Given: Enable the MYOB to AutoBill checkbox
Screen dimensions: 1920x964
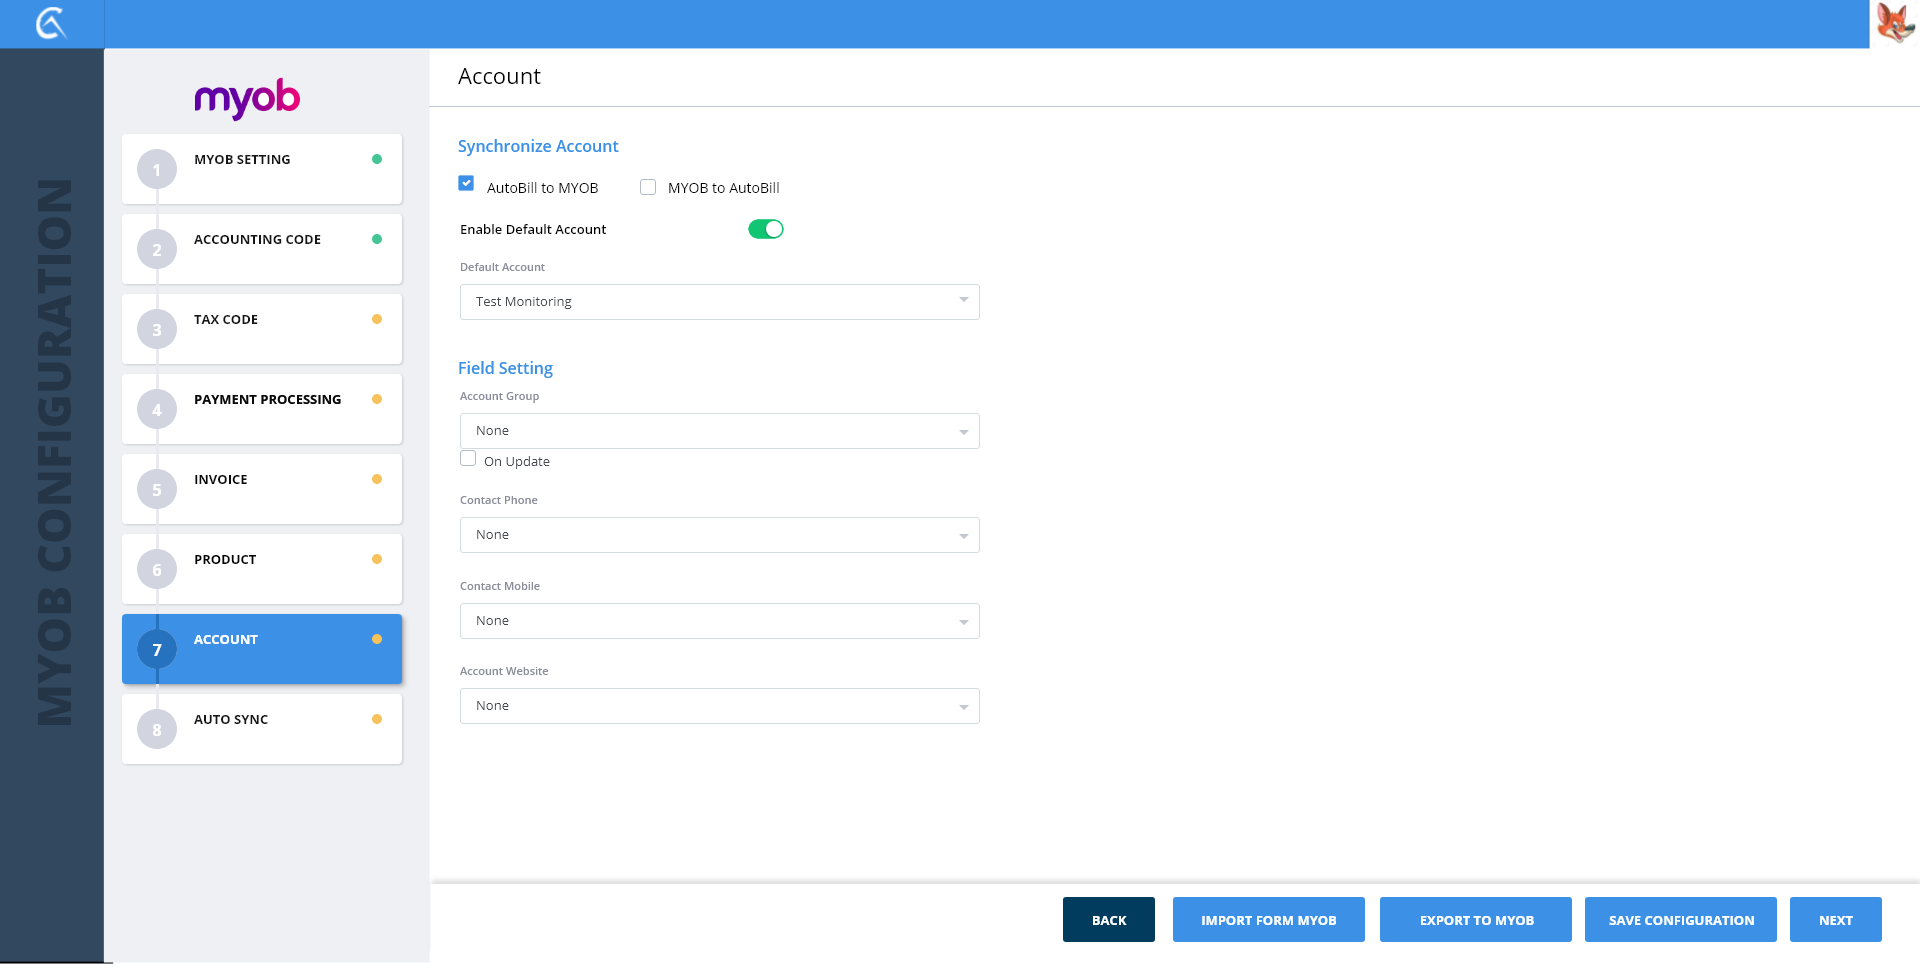Looking at the screenshot, I should (x=648, y=187).
